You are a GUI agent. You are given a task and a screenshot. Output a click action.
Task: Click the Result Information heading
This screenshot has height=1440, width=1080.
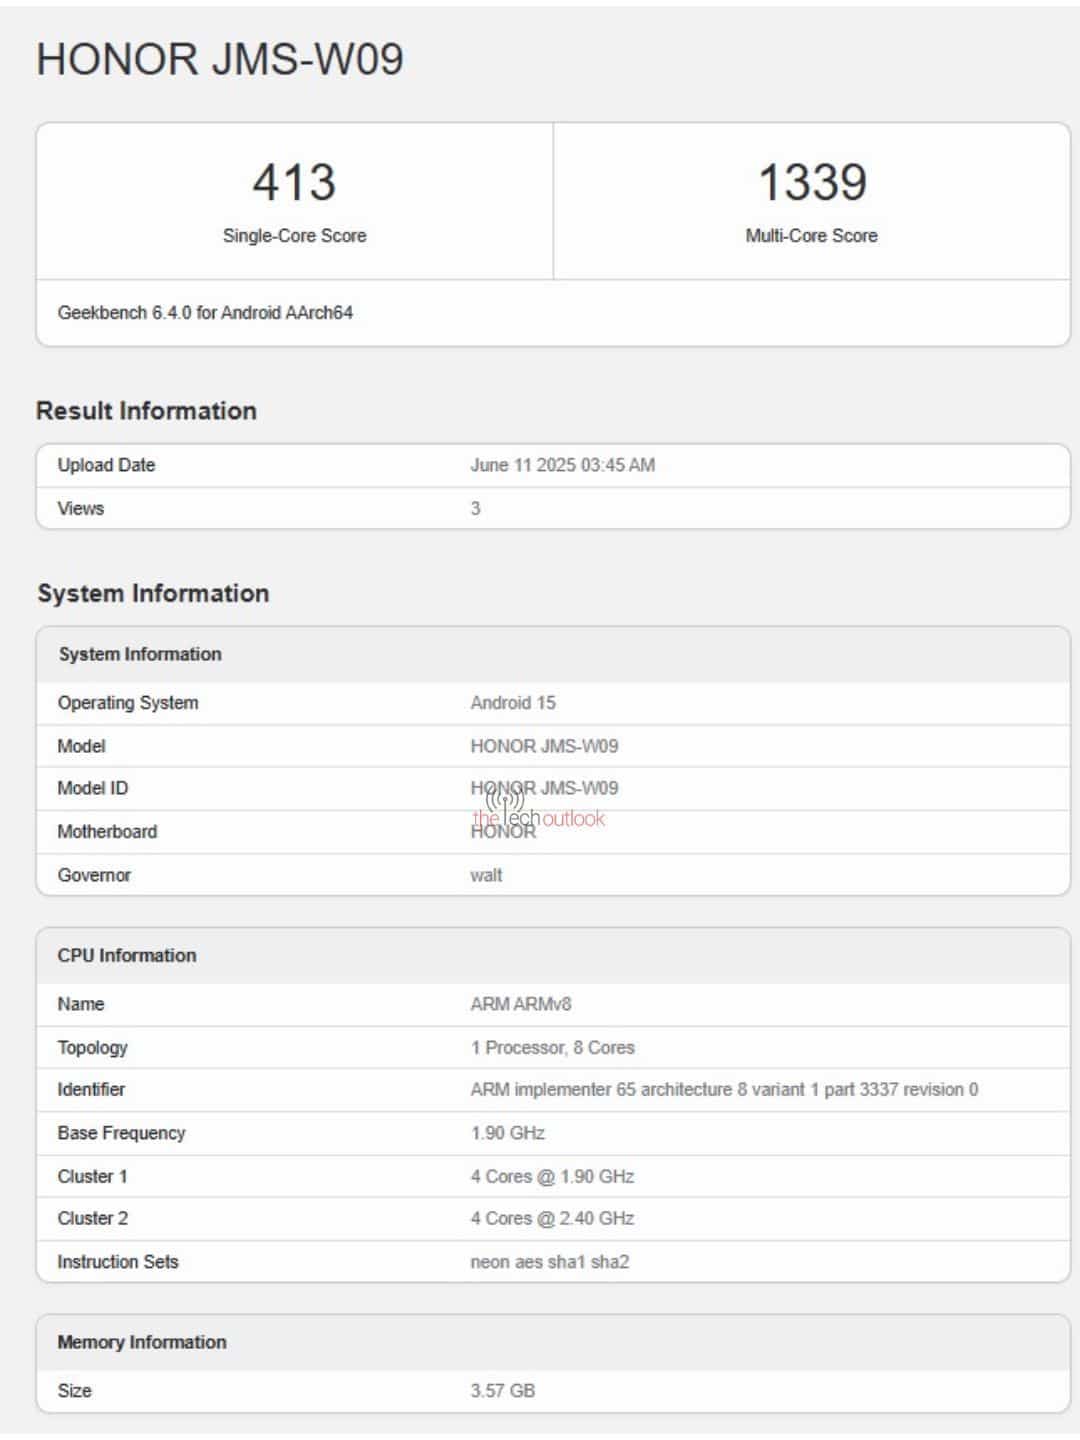tap(146, 411)
